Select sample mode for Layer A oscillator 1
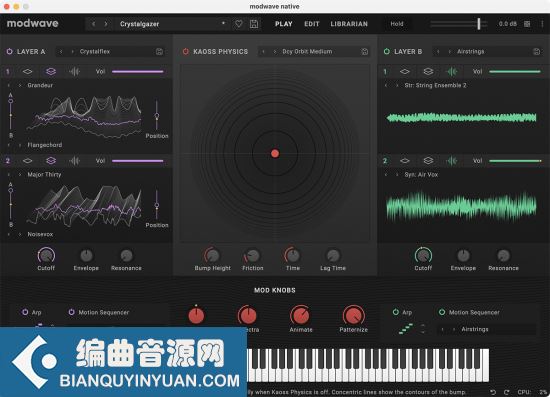The image size is (550, 397). click(74, 72)
